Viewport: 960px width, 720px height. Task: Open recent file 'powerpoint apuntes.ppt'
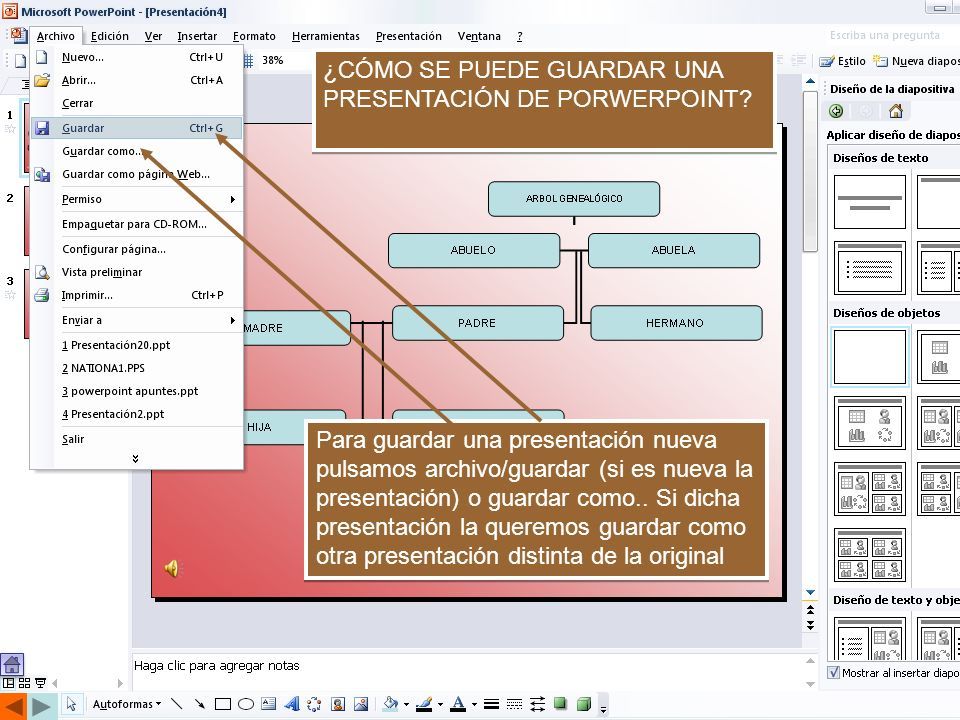(x=137, y=391)
